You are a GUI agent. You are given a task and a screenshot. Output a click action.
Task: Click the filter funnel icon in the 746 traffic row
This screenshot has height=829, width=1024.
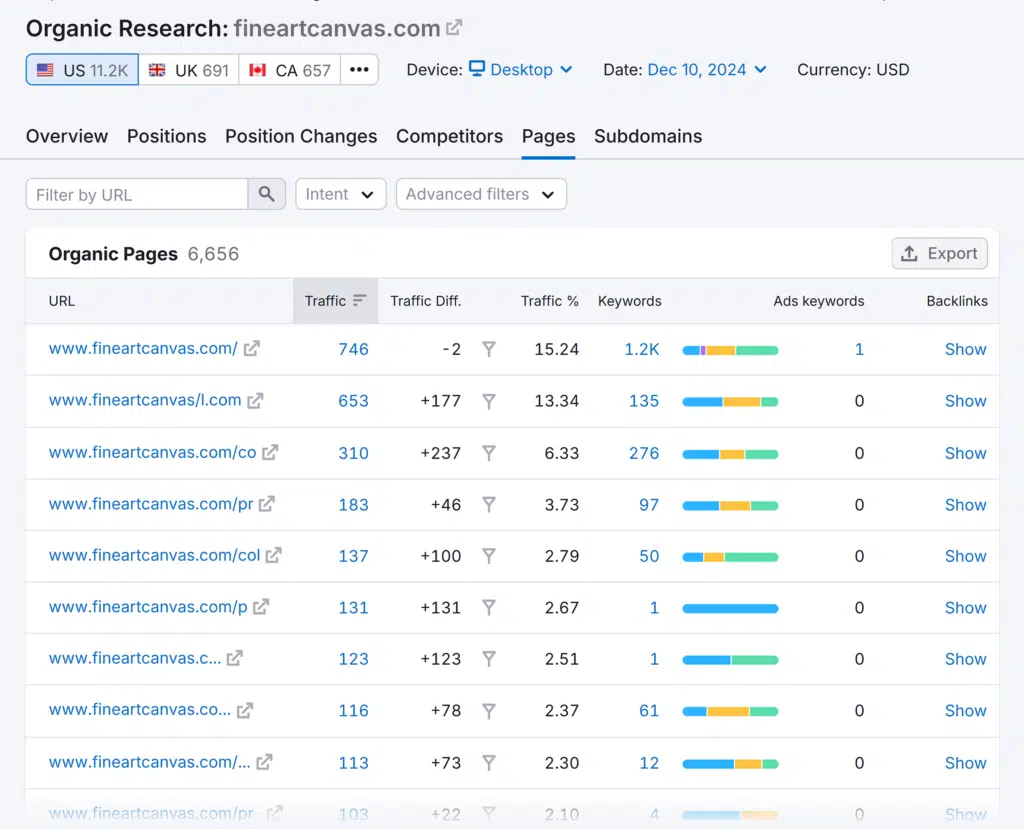coord(488,349)
